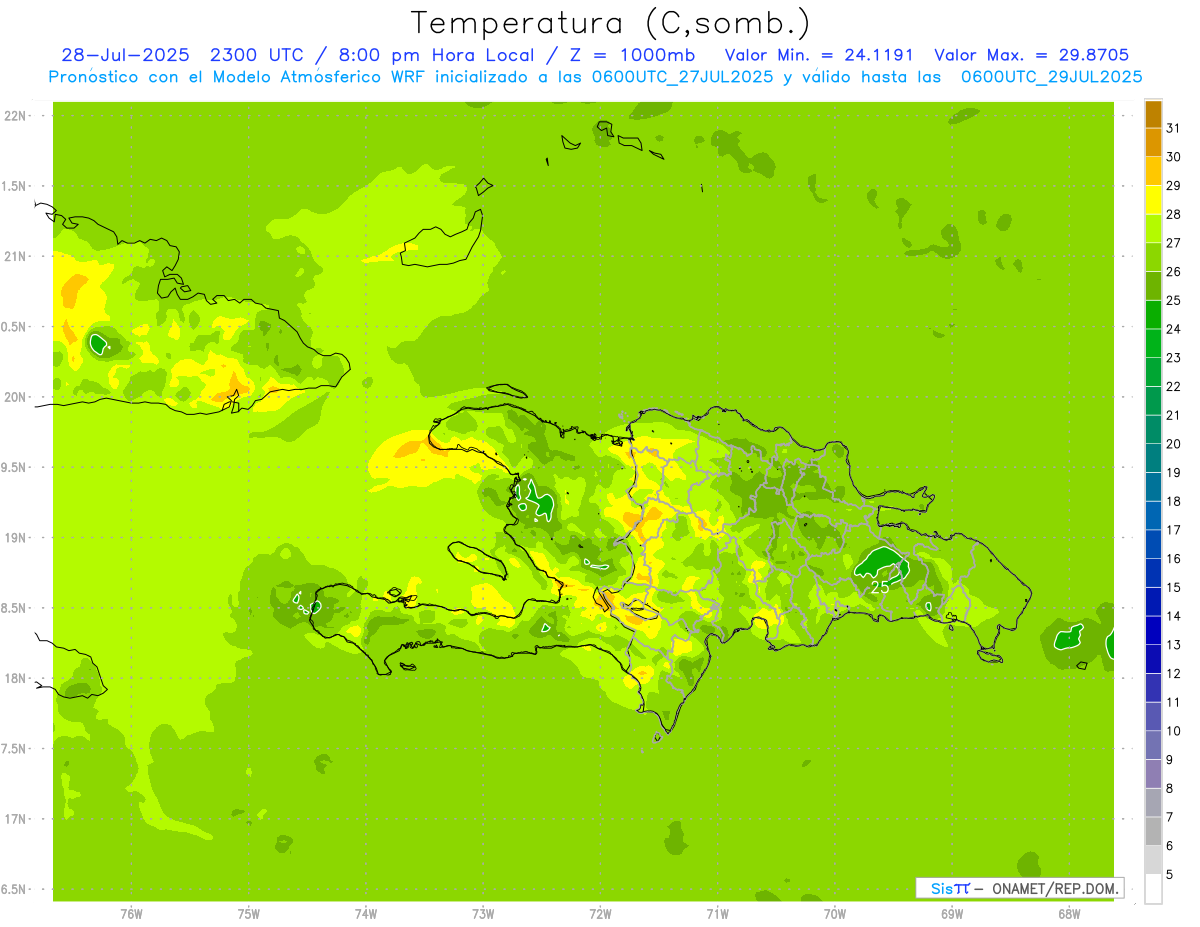Click the "68W" longitude axis label
The image size is (1200, 927).
click(x=1069, y=914)
